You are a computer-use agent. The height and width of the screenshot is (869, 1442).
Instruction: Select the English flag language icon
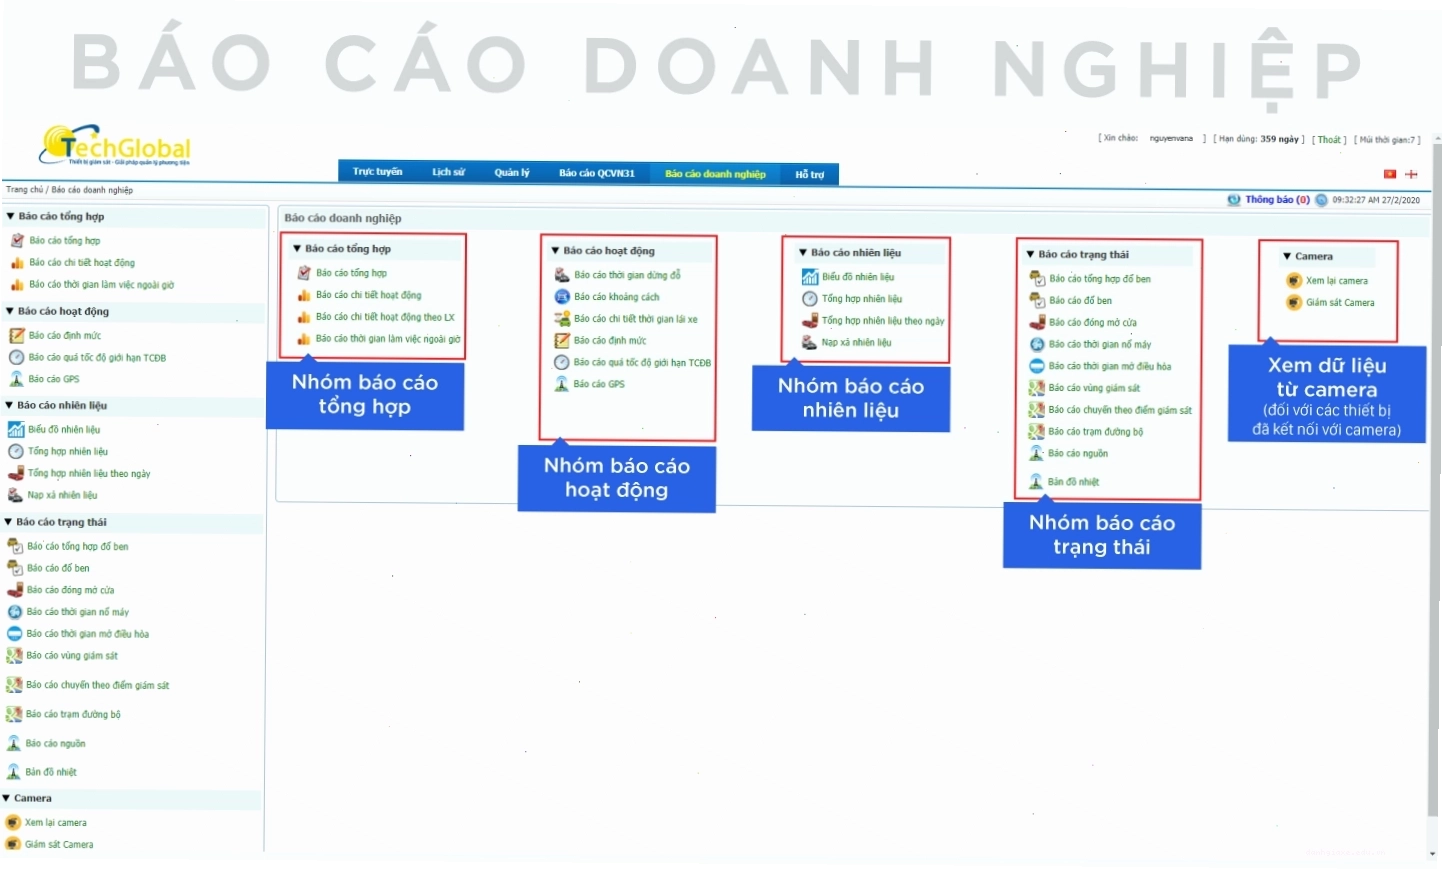(x=1411, y=174)
